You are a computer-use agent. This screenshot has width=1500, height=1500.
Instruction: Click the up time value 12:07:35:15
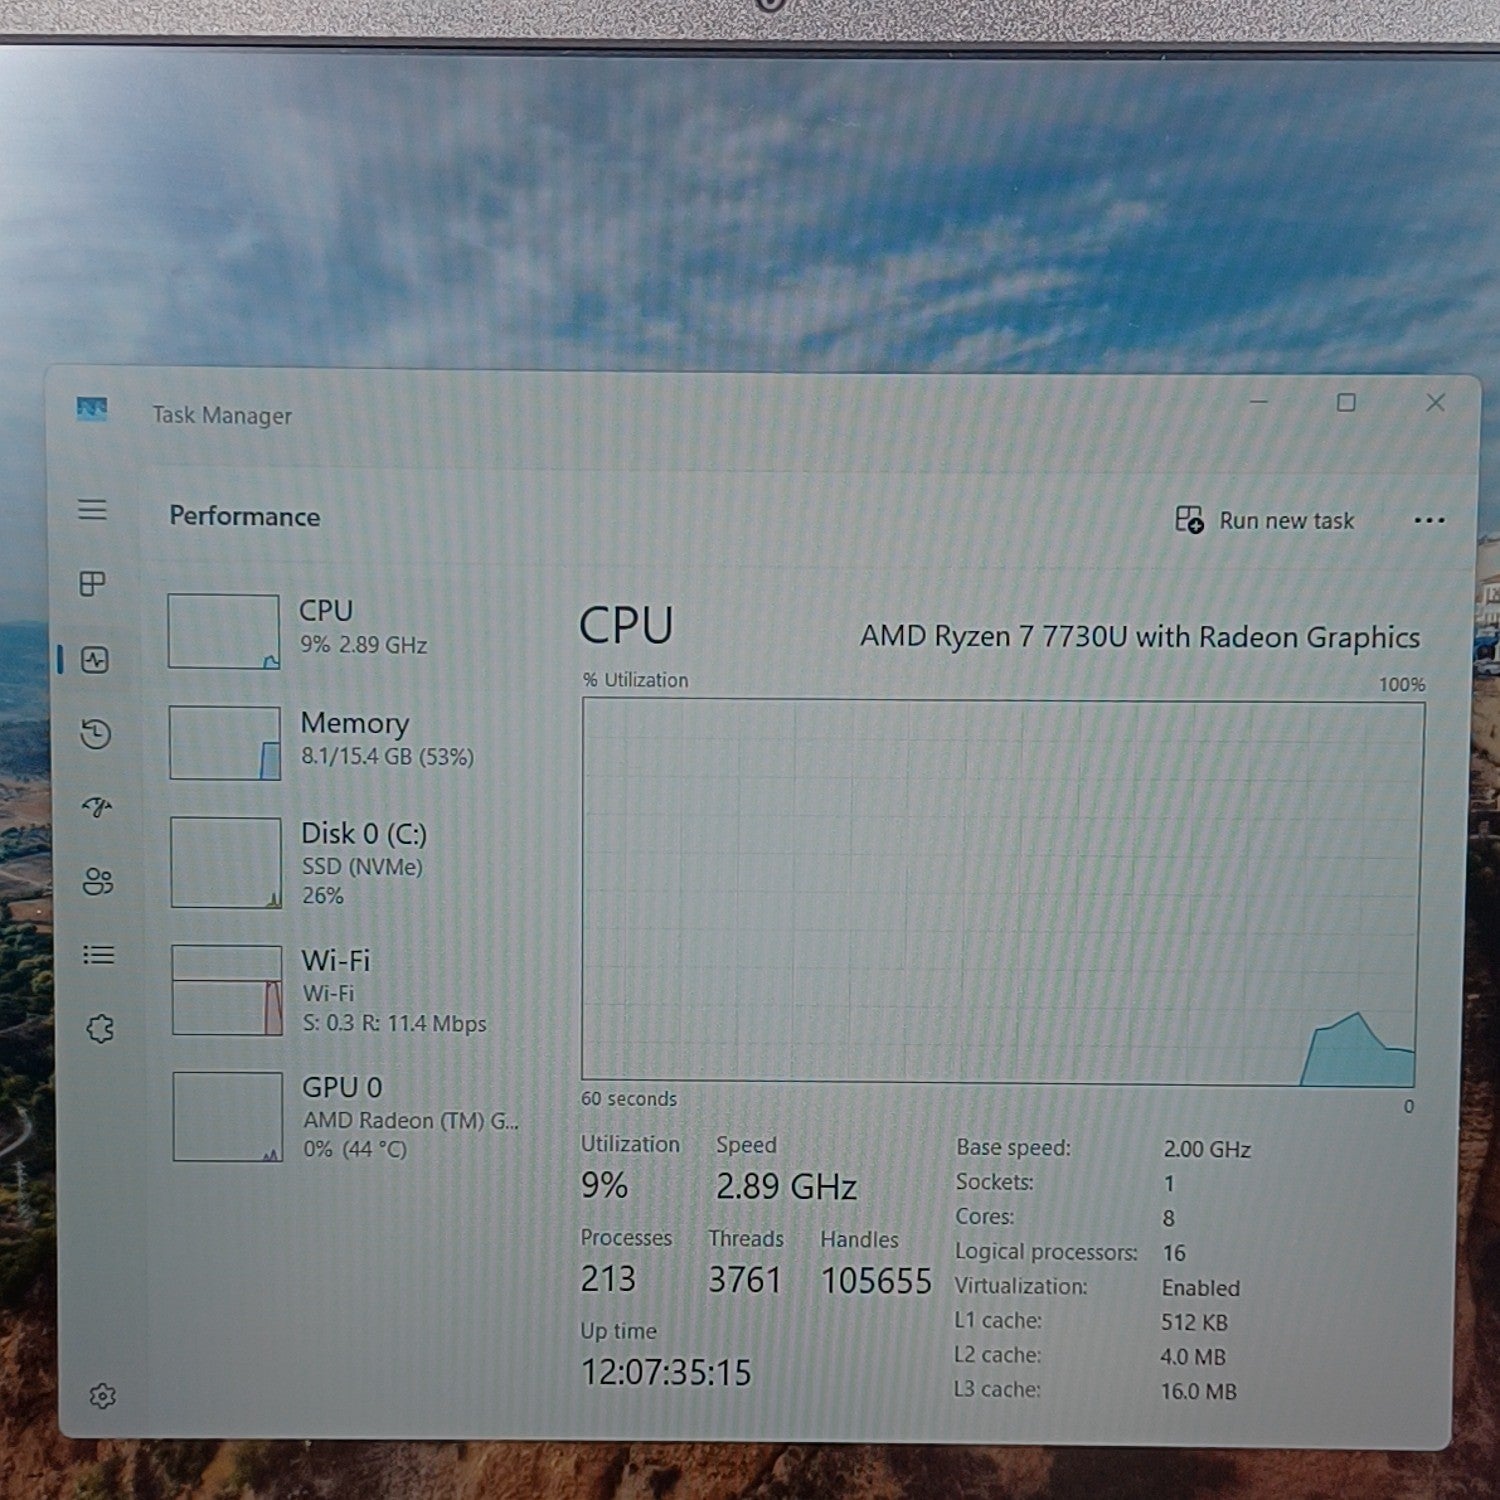pos(666,1372)
